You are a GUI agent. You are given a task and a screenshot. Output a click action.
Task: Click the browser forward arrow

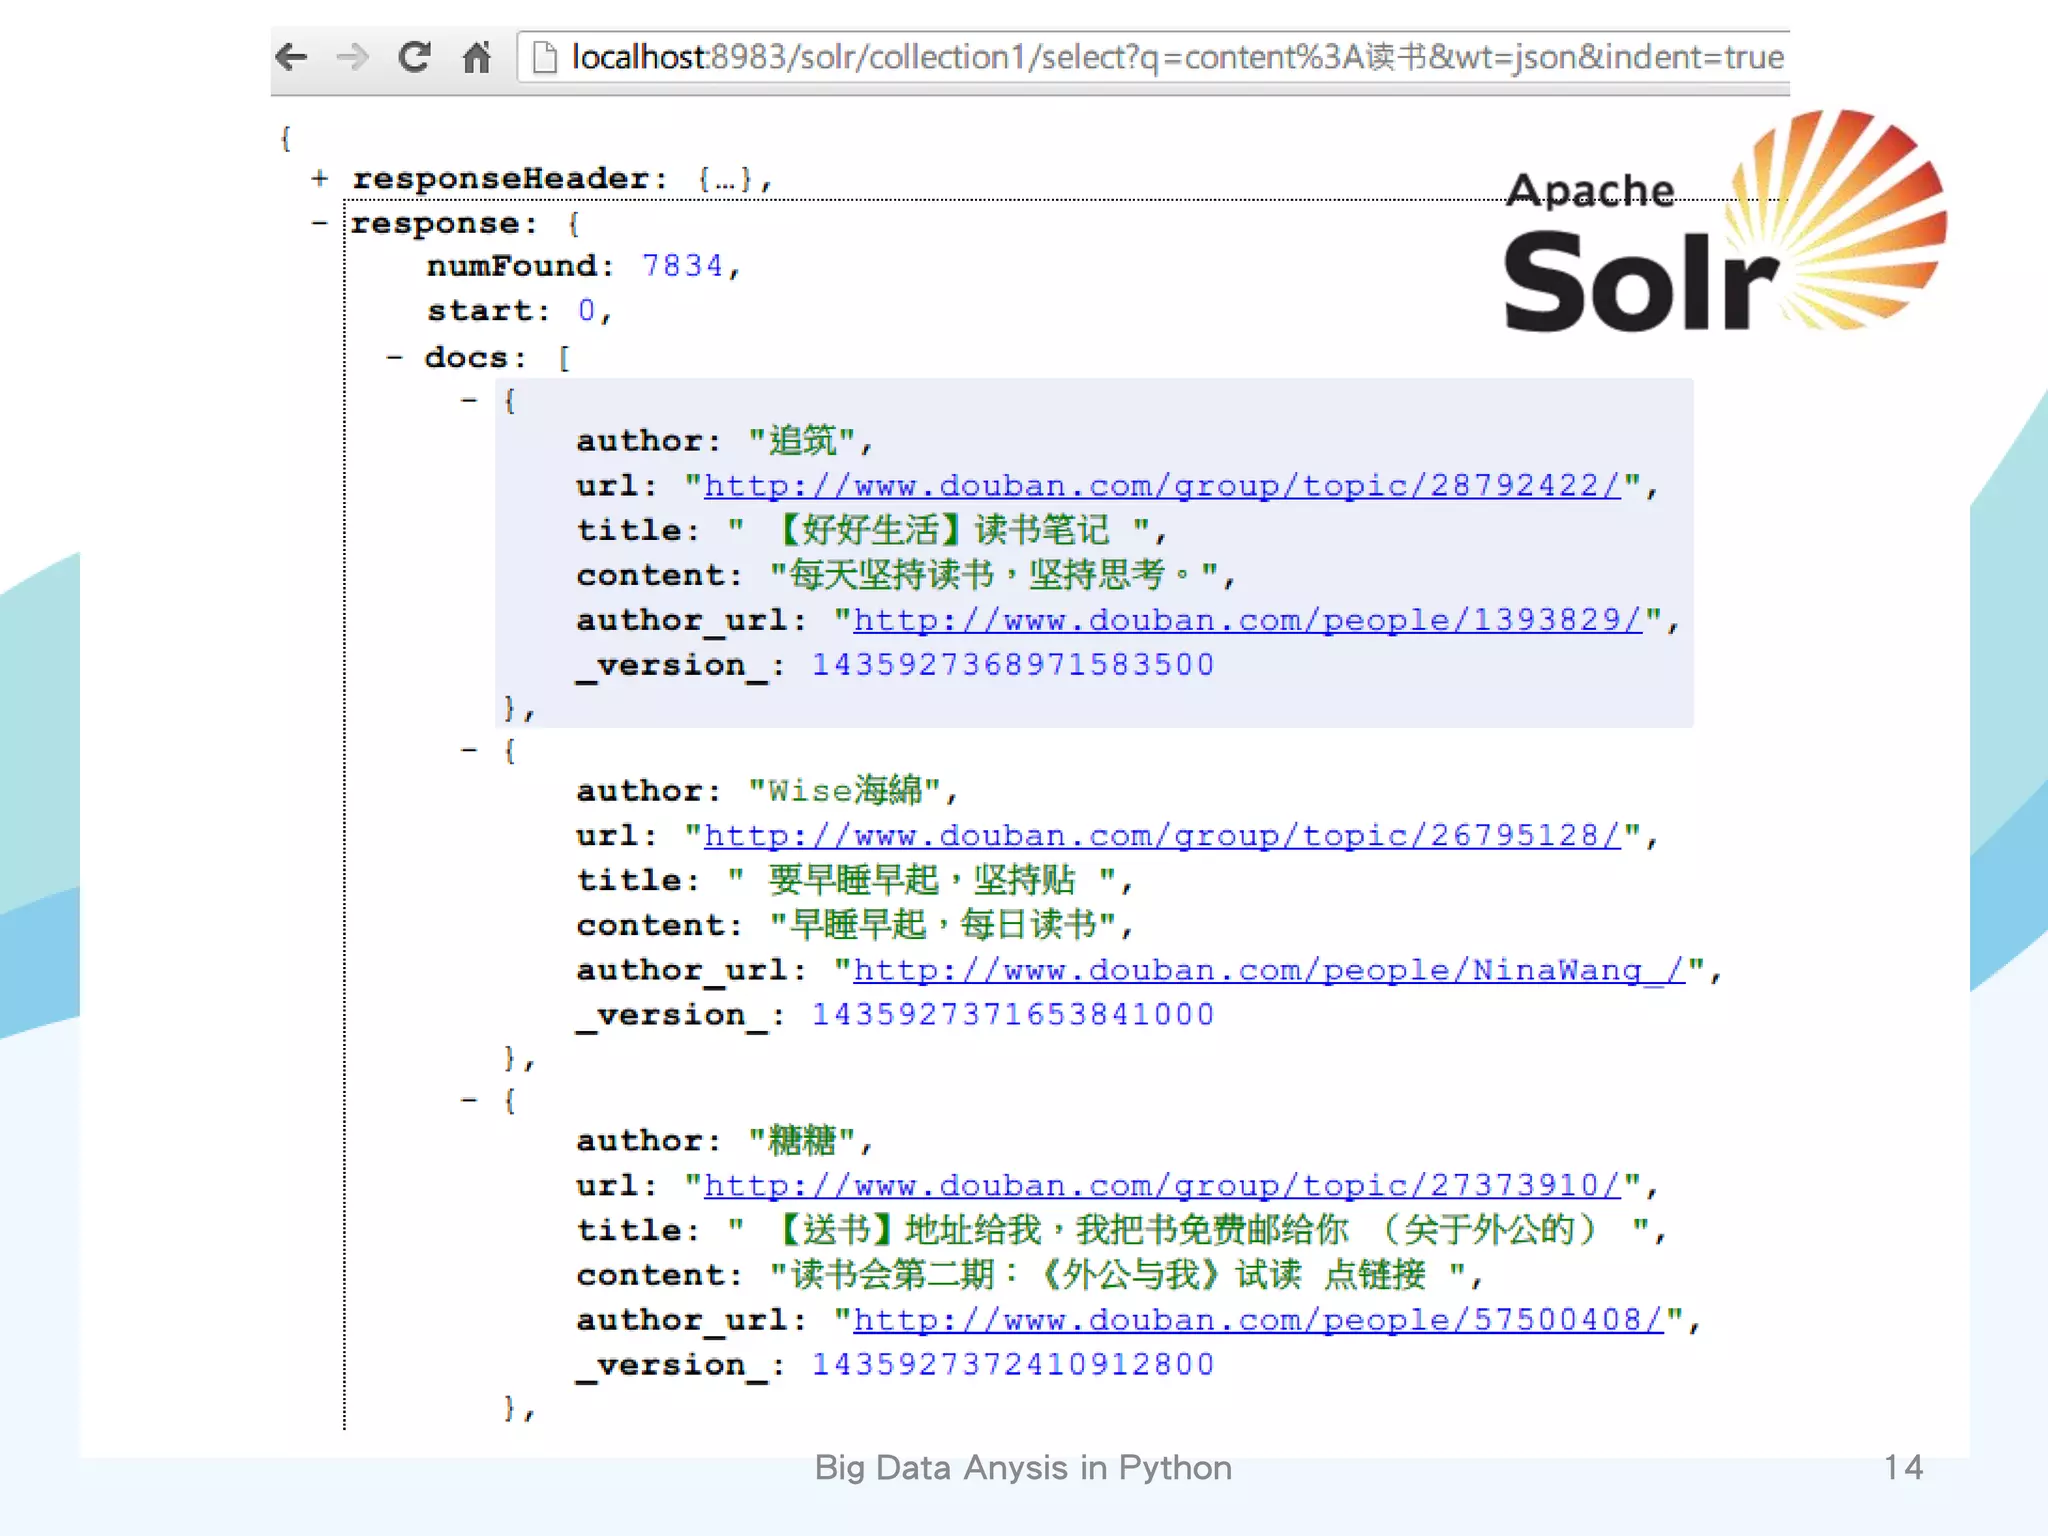352,57
